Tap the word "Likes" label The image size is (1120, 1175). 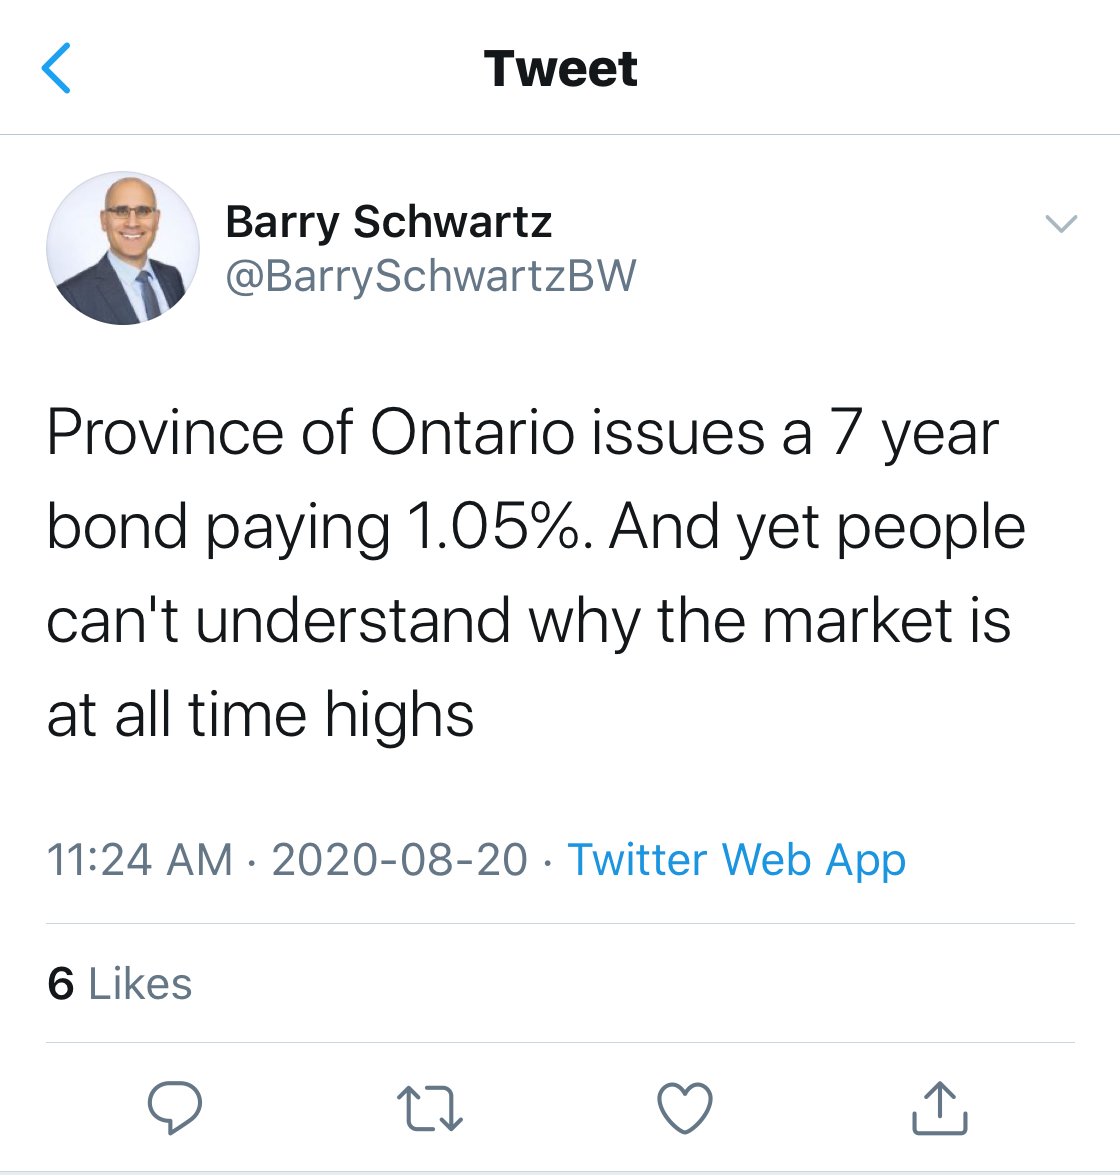click(x=140, y=983)
